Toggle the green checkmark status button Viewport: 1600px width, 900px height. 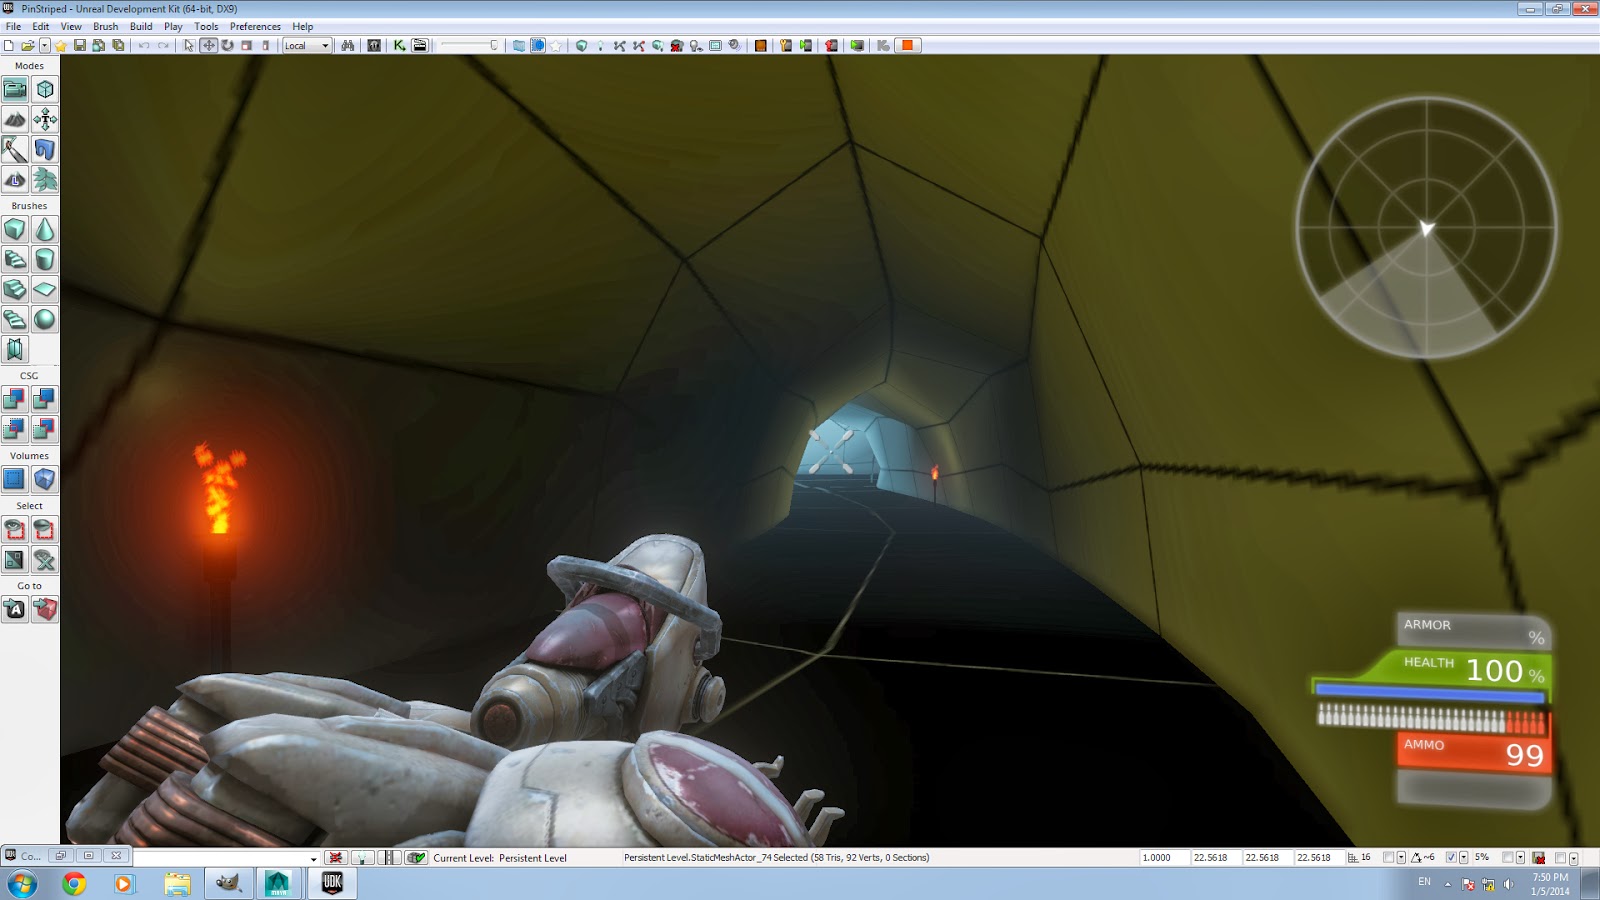[416, 858]
